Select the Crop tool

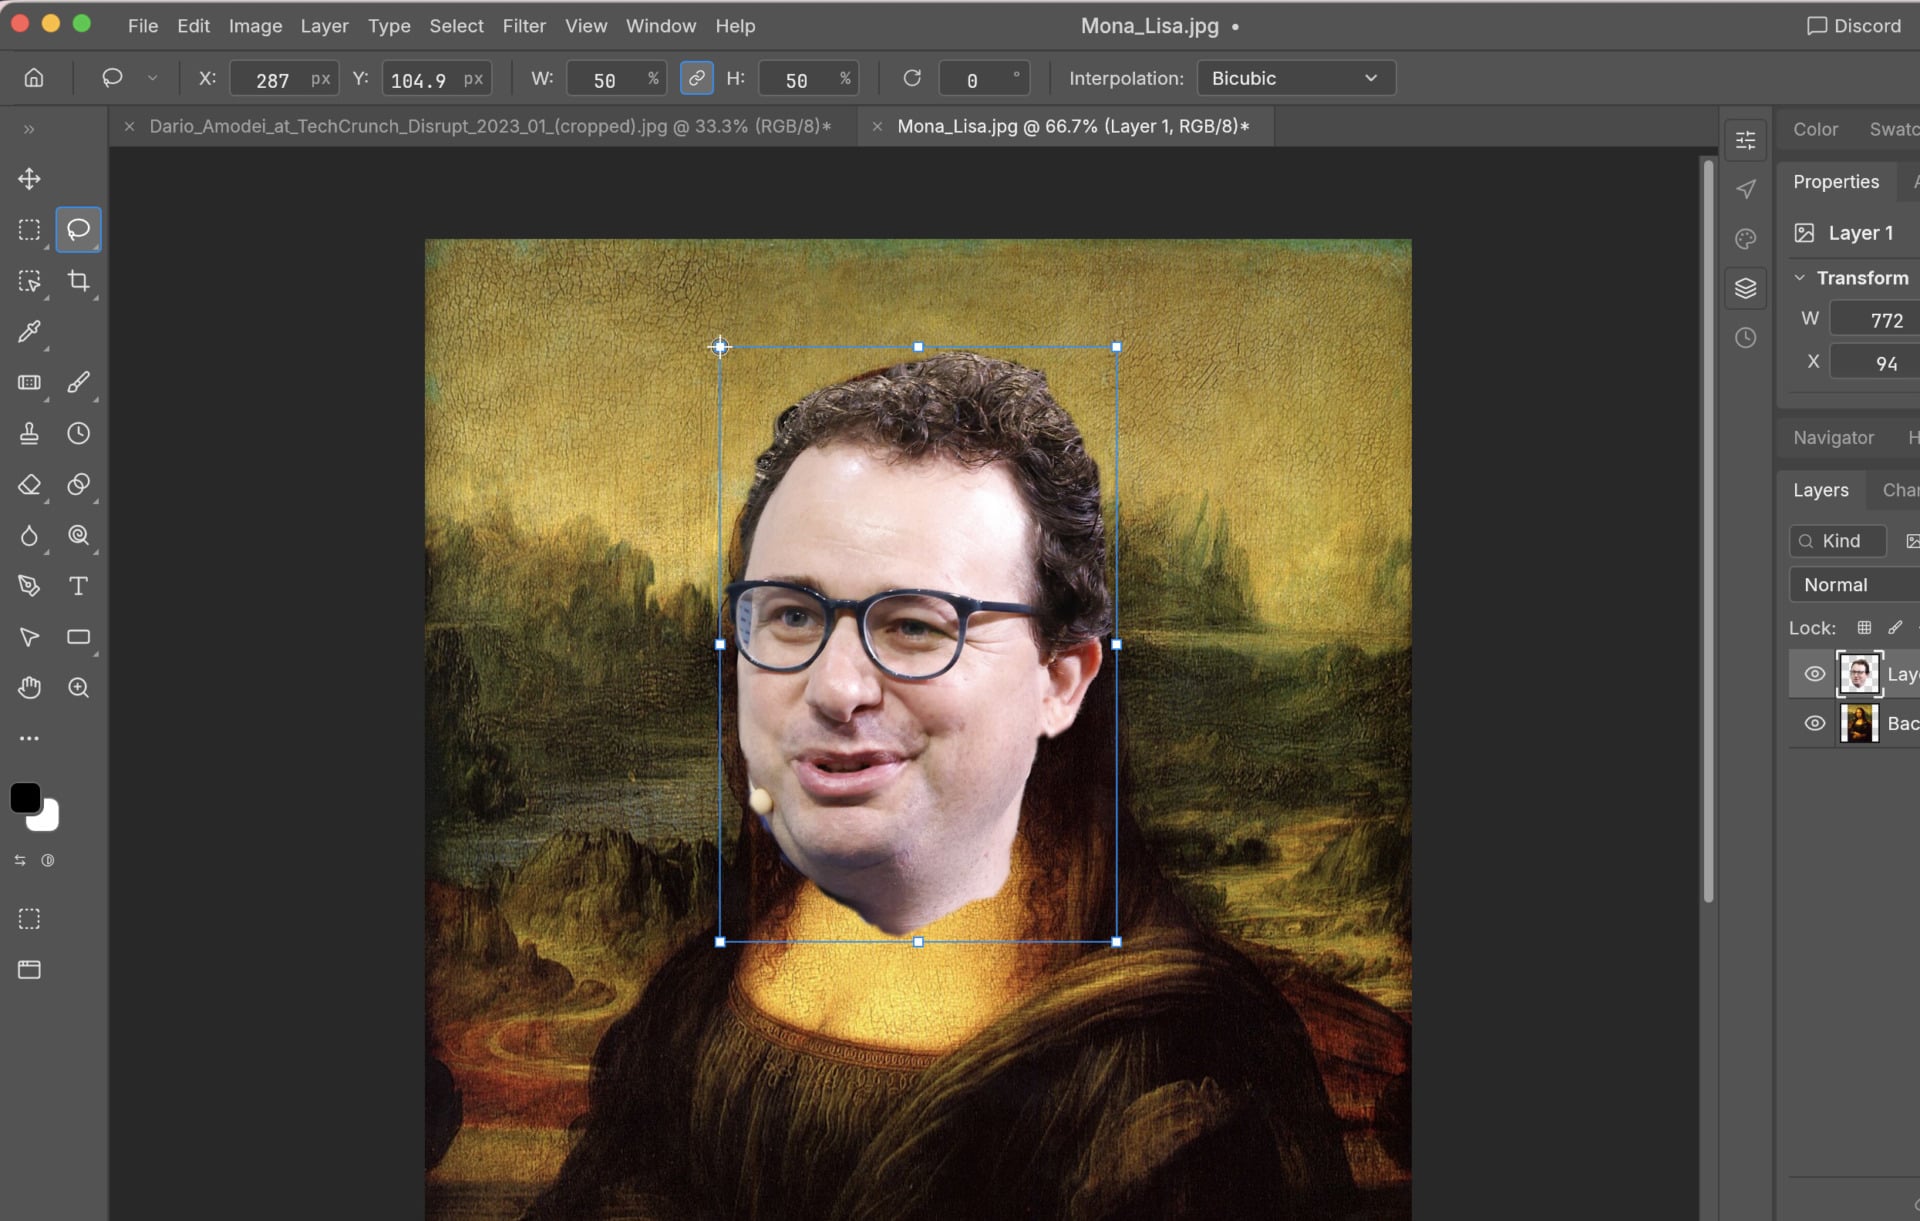[x=78, y=281]
